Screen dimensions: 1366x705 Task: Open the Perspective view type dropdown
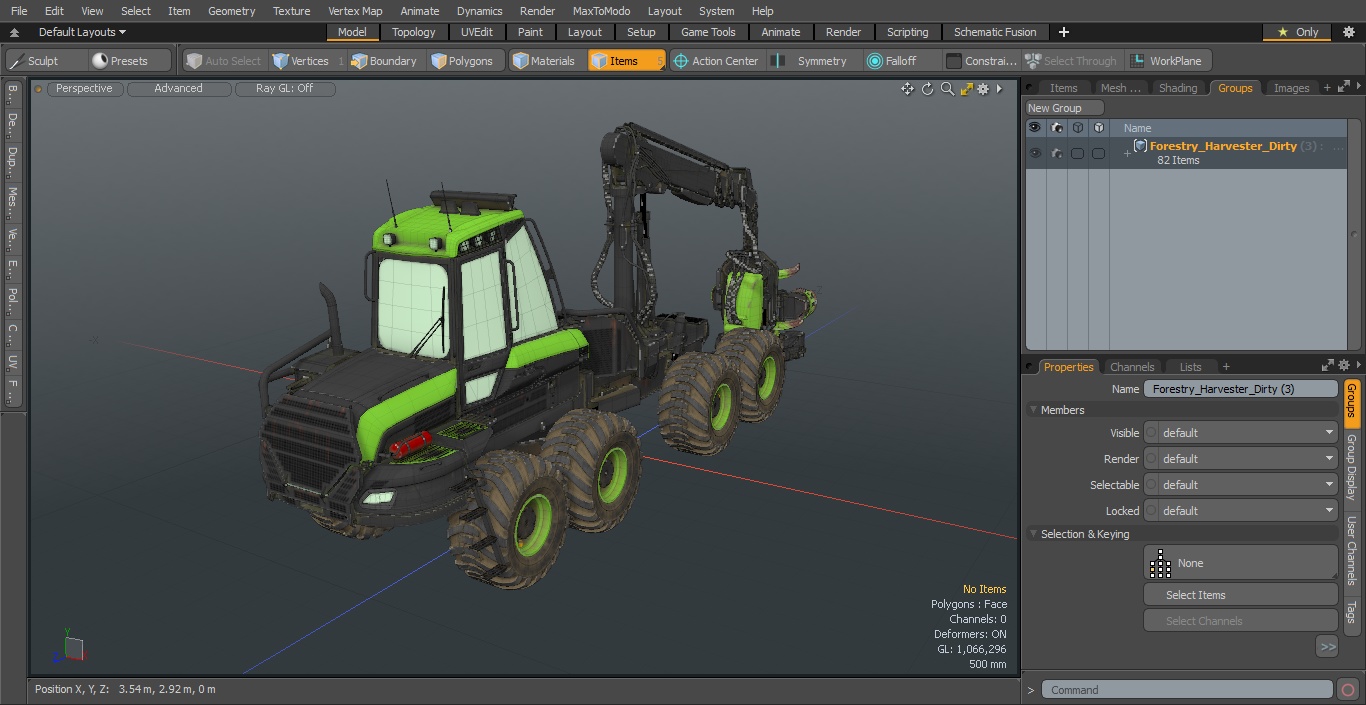pyautogui.click(x=85, y=89)
